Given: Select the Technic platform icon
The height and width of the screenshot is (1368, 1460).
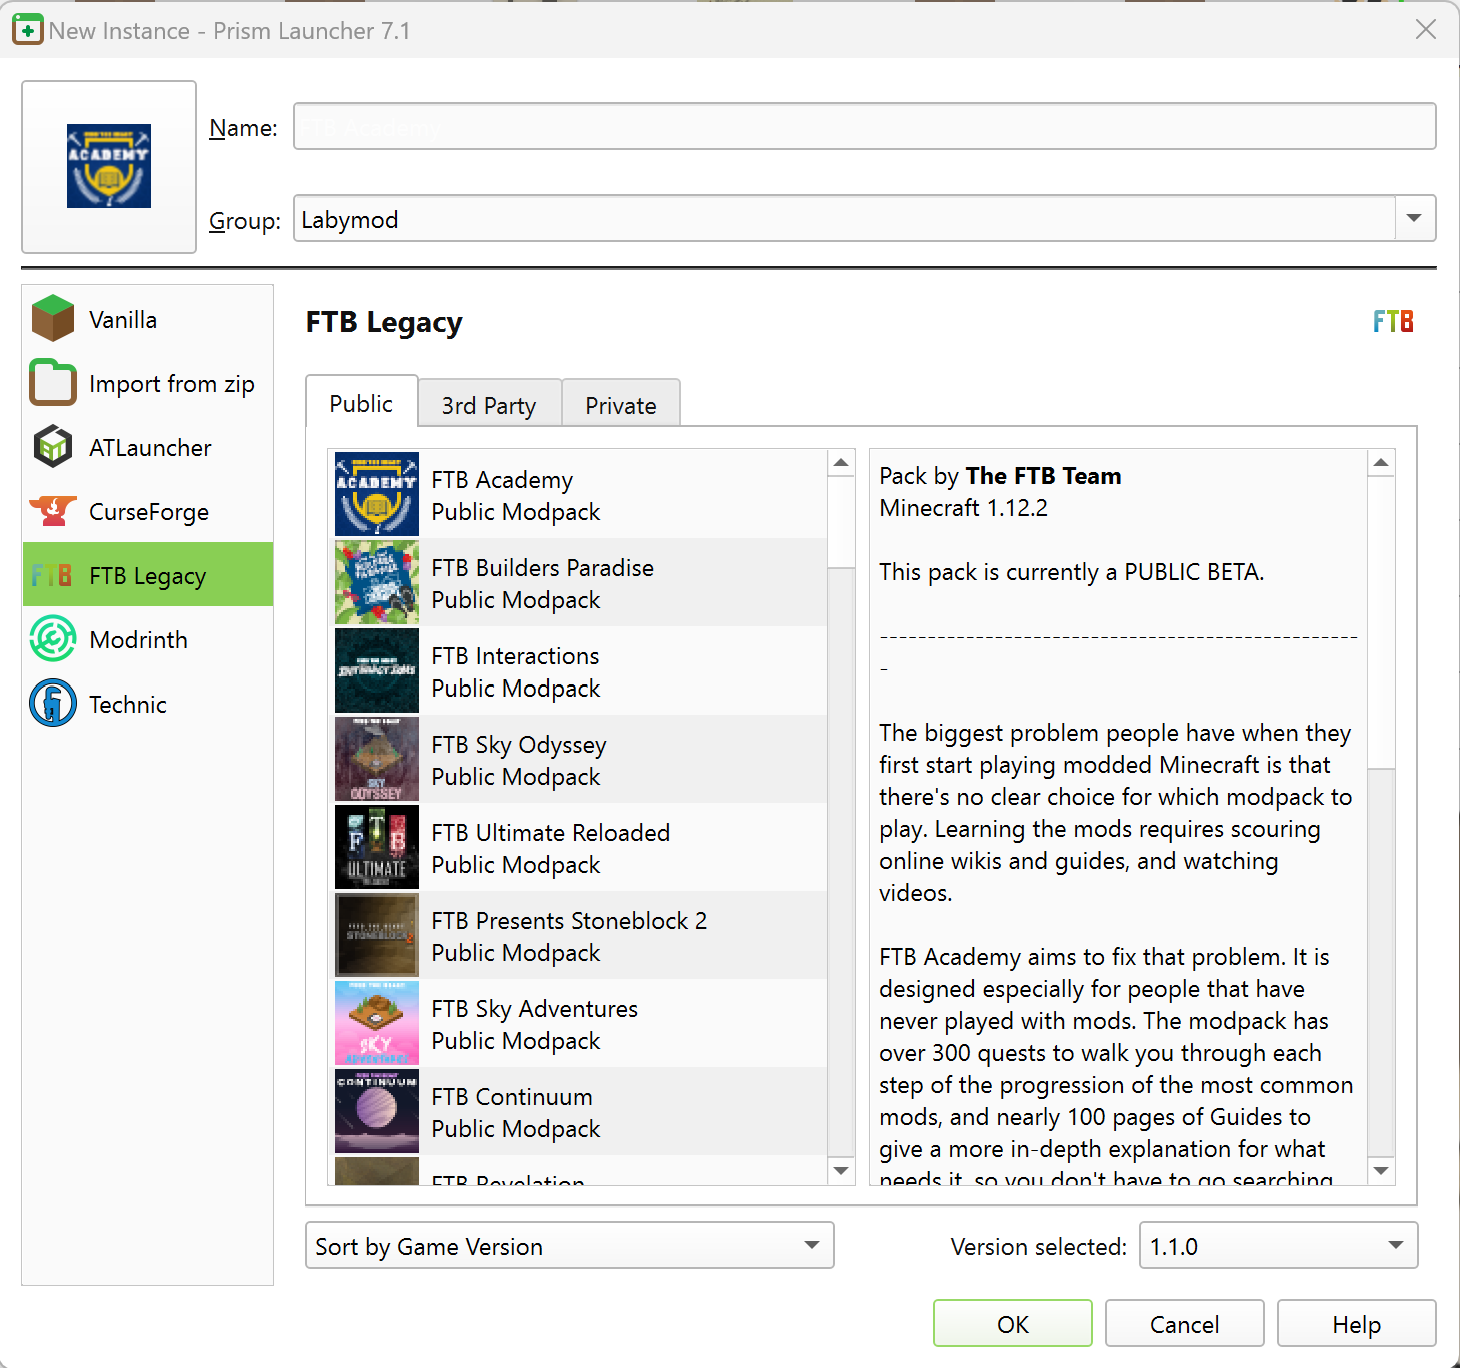Looking at the screenshot, I should point(52,703).
